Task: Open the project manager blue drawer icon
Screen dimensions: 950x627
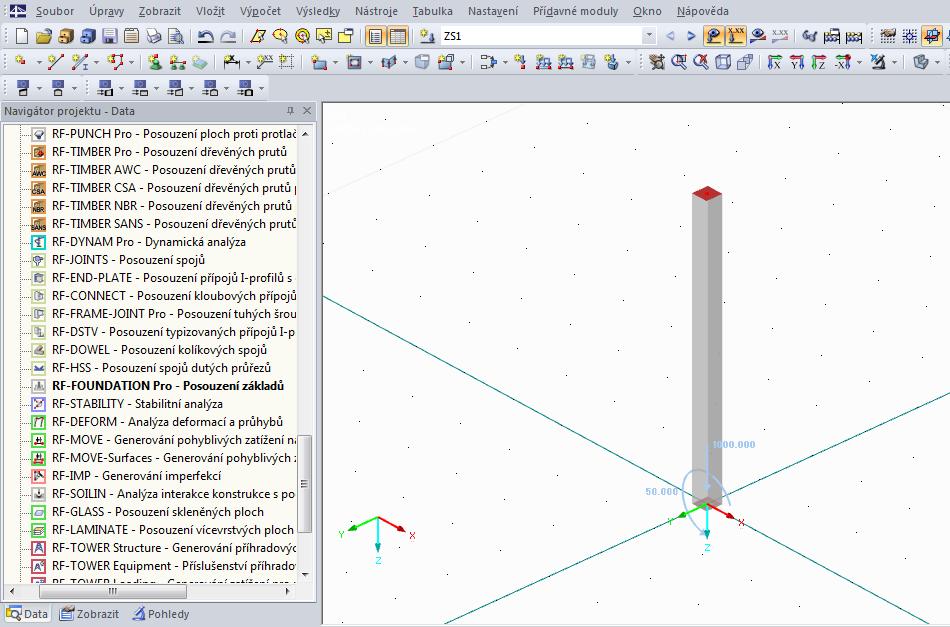Action: click(88, 36)
